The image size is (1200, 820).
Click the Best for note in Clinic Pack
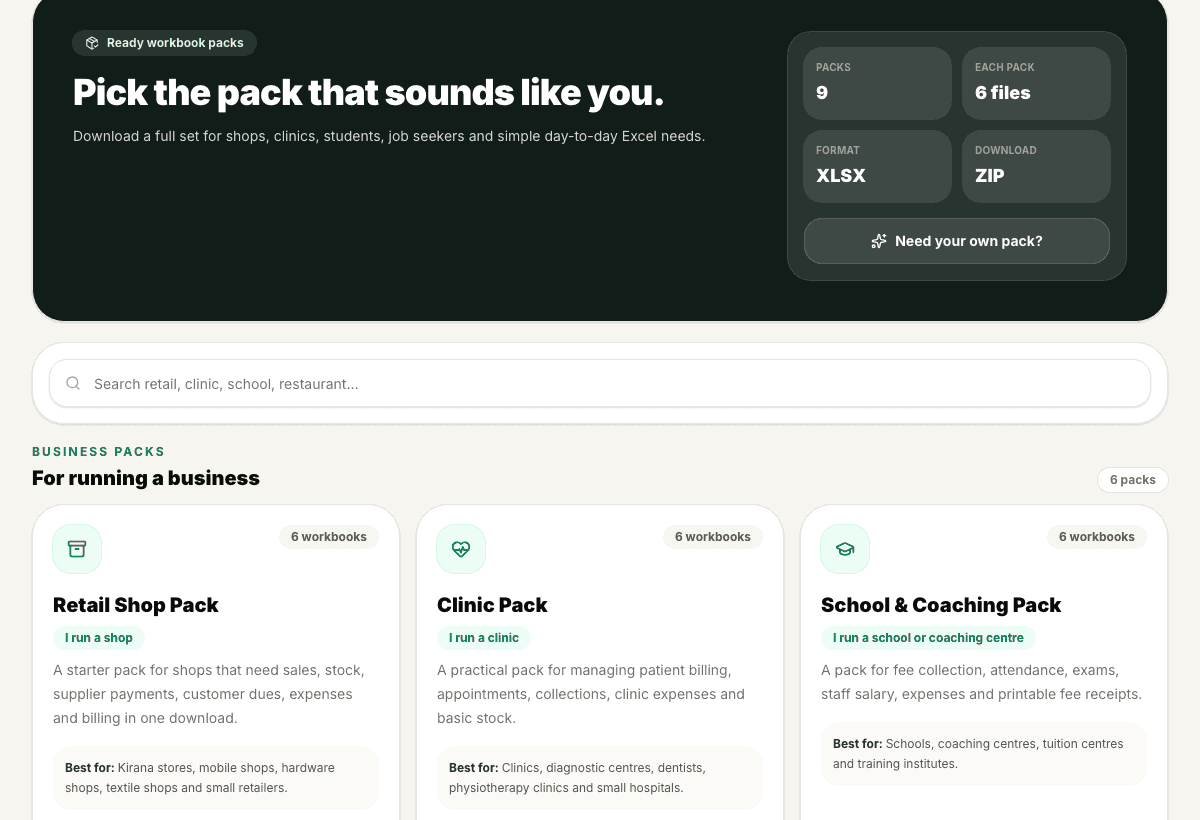[600, 778]
